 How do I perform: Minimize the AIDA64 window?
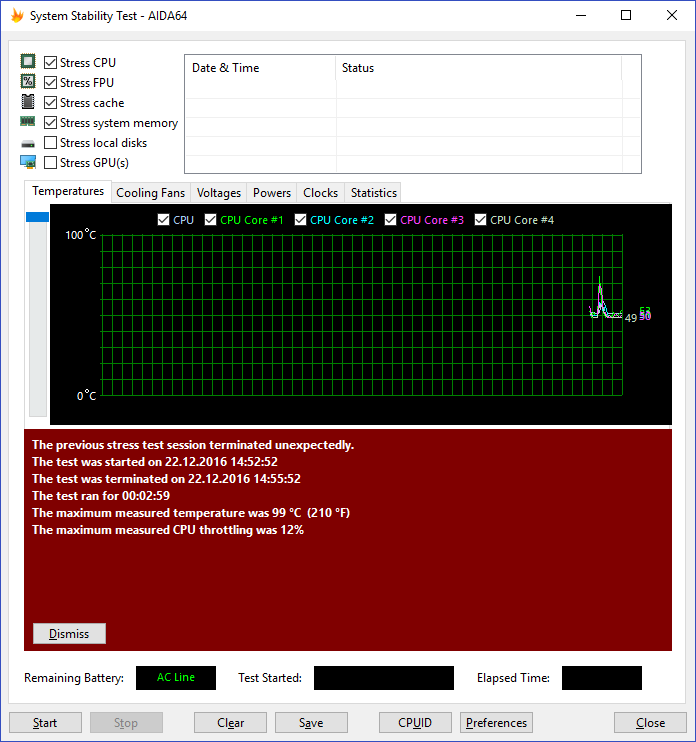click(581, 15)
